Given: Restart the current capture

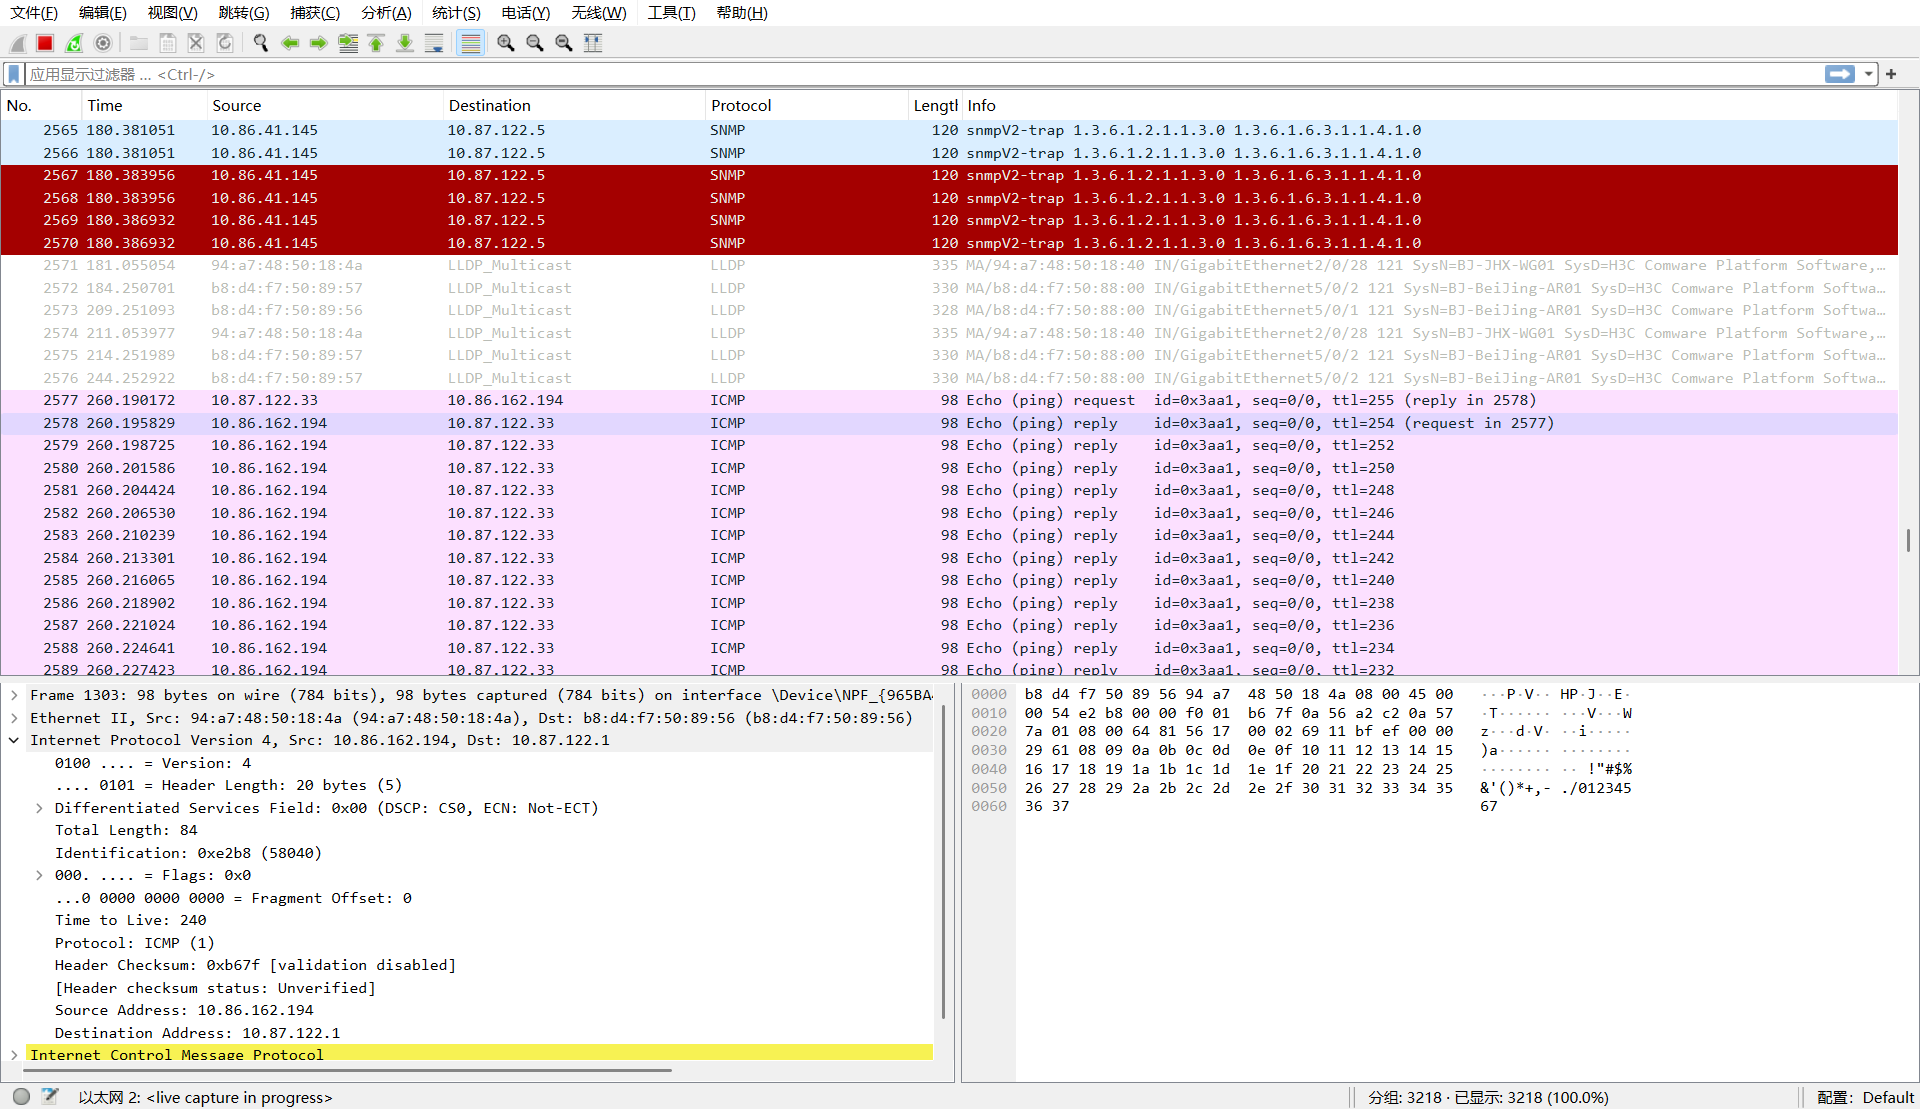Looking at the screenshot, I should [74, 43].
